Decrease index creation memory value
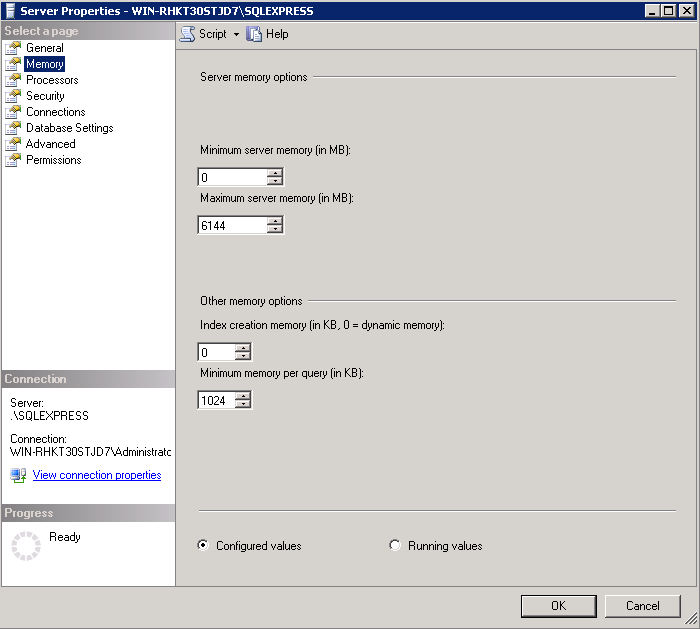 243,356
